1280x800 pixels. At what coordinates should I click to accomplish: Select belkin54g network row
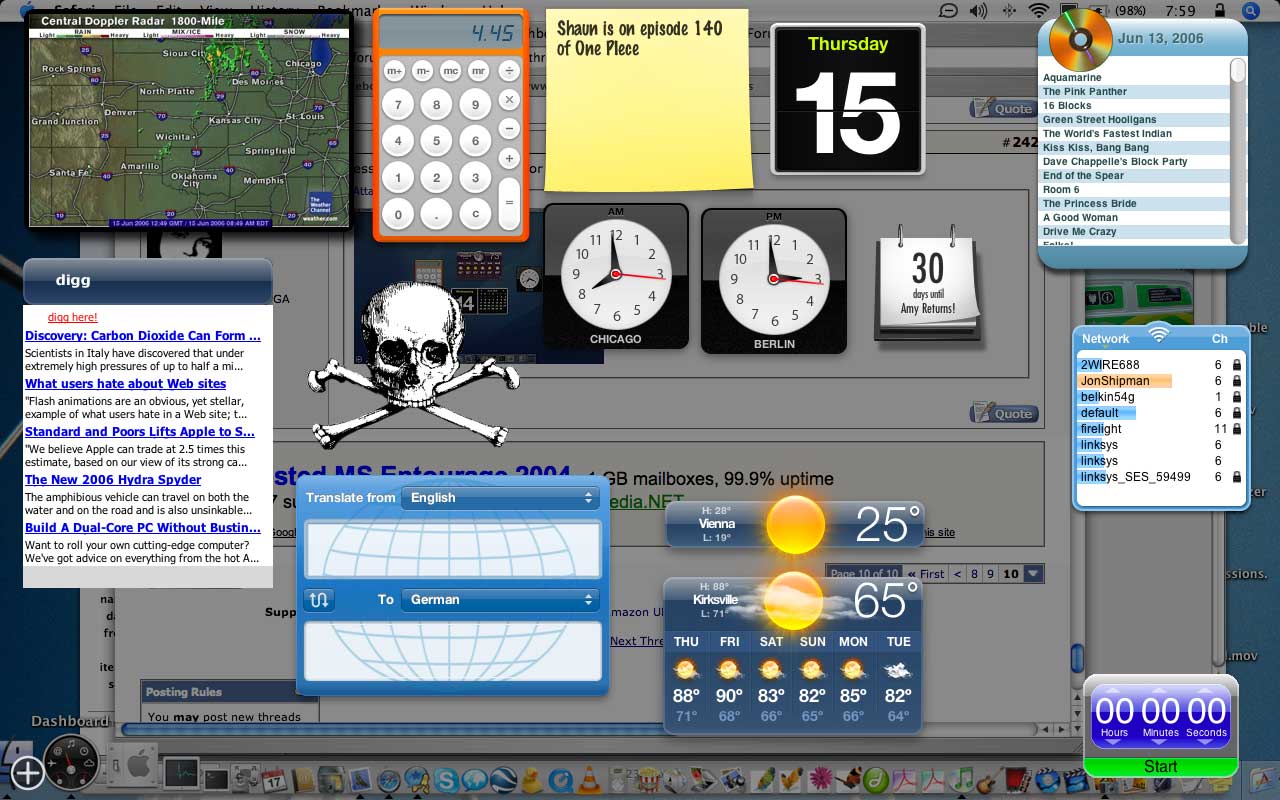click(x=1161, y=397)
